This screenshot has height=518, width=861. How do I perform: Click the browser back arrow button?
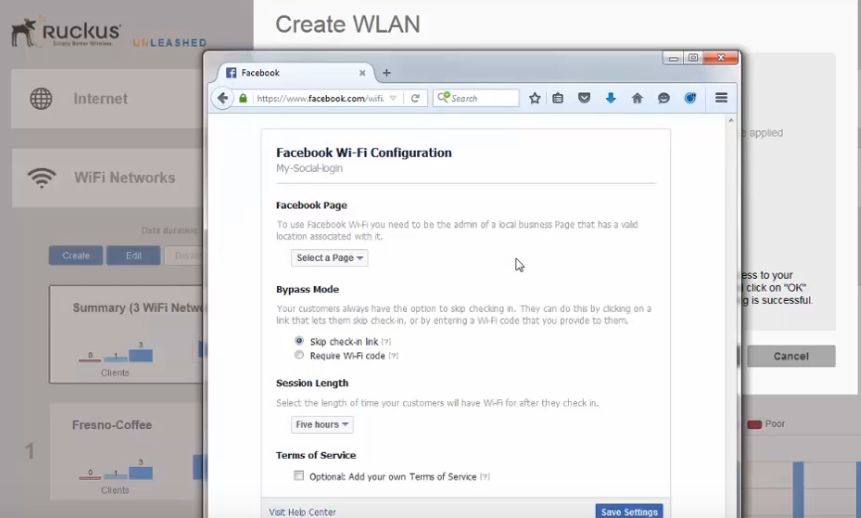pyautogui.click(x=223, y=98)
